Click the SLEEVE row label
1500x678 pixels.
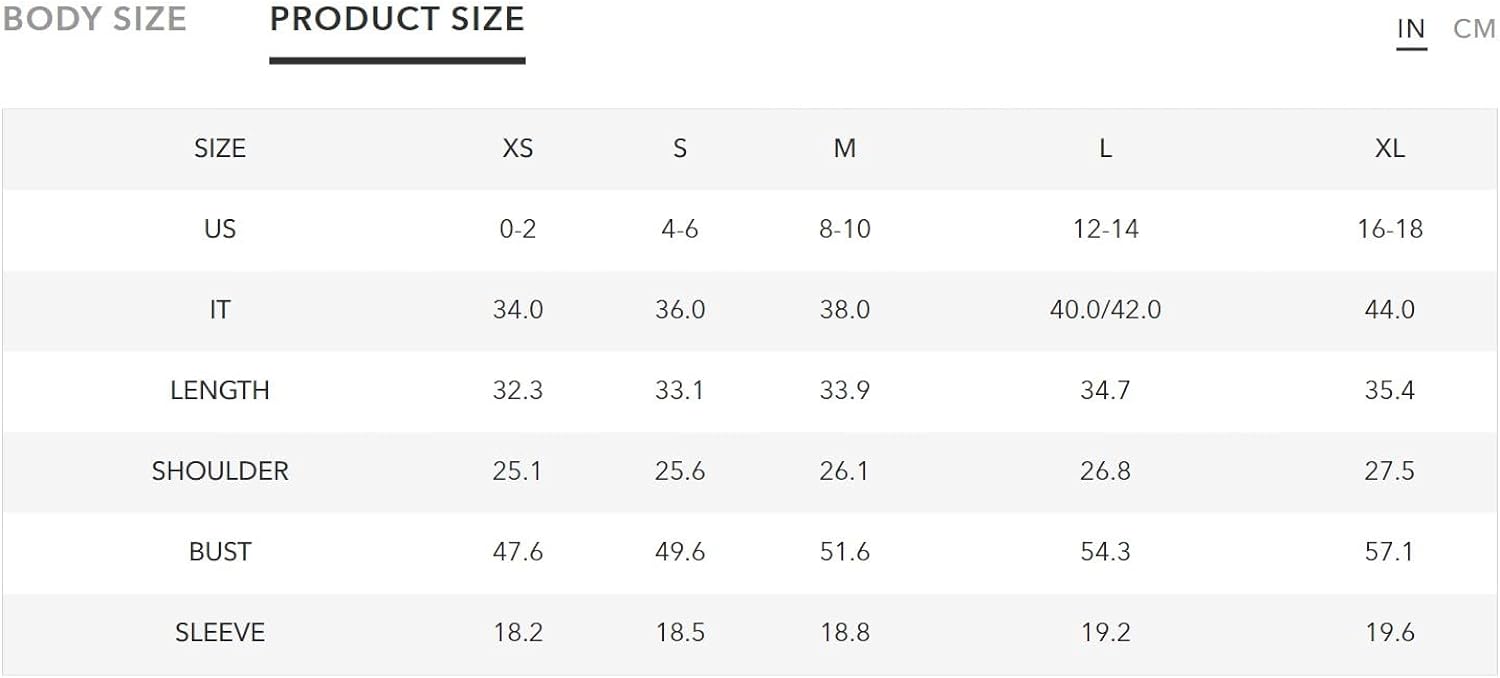(220, 633)
